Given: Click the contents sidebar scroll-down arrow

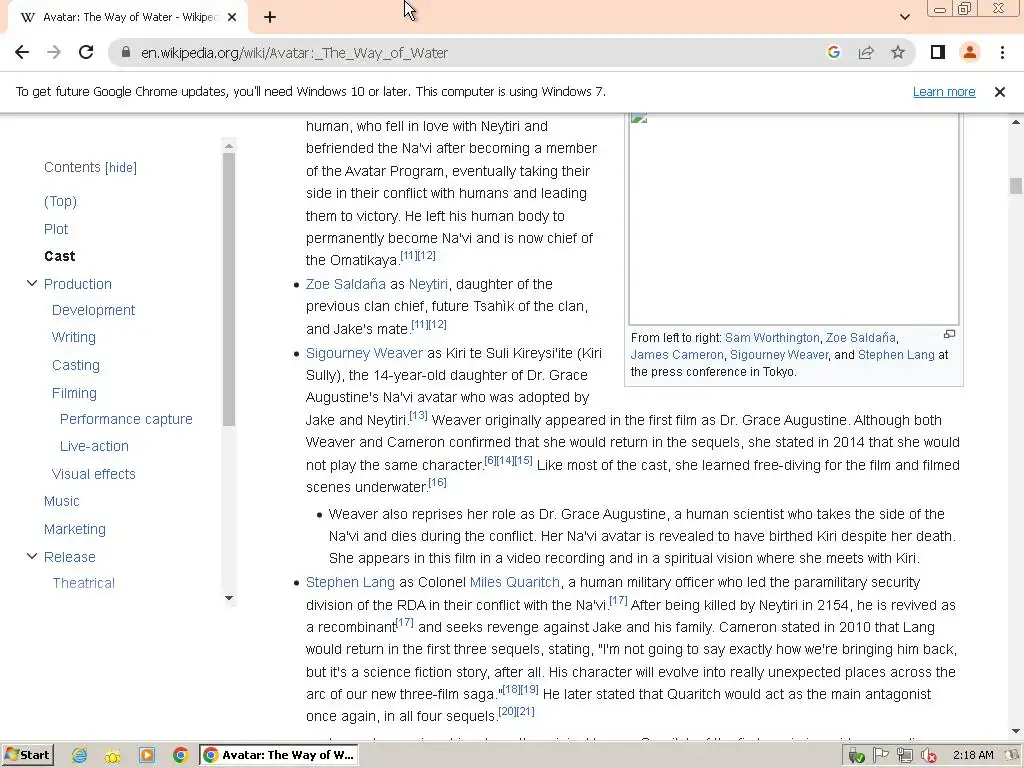Looking at the screenshot, I should pyautogui.click(x=229, y=598).
